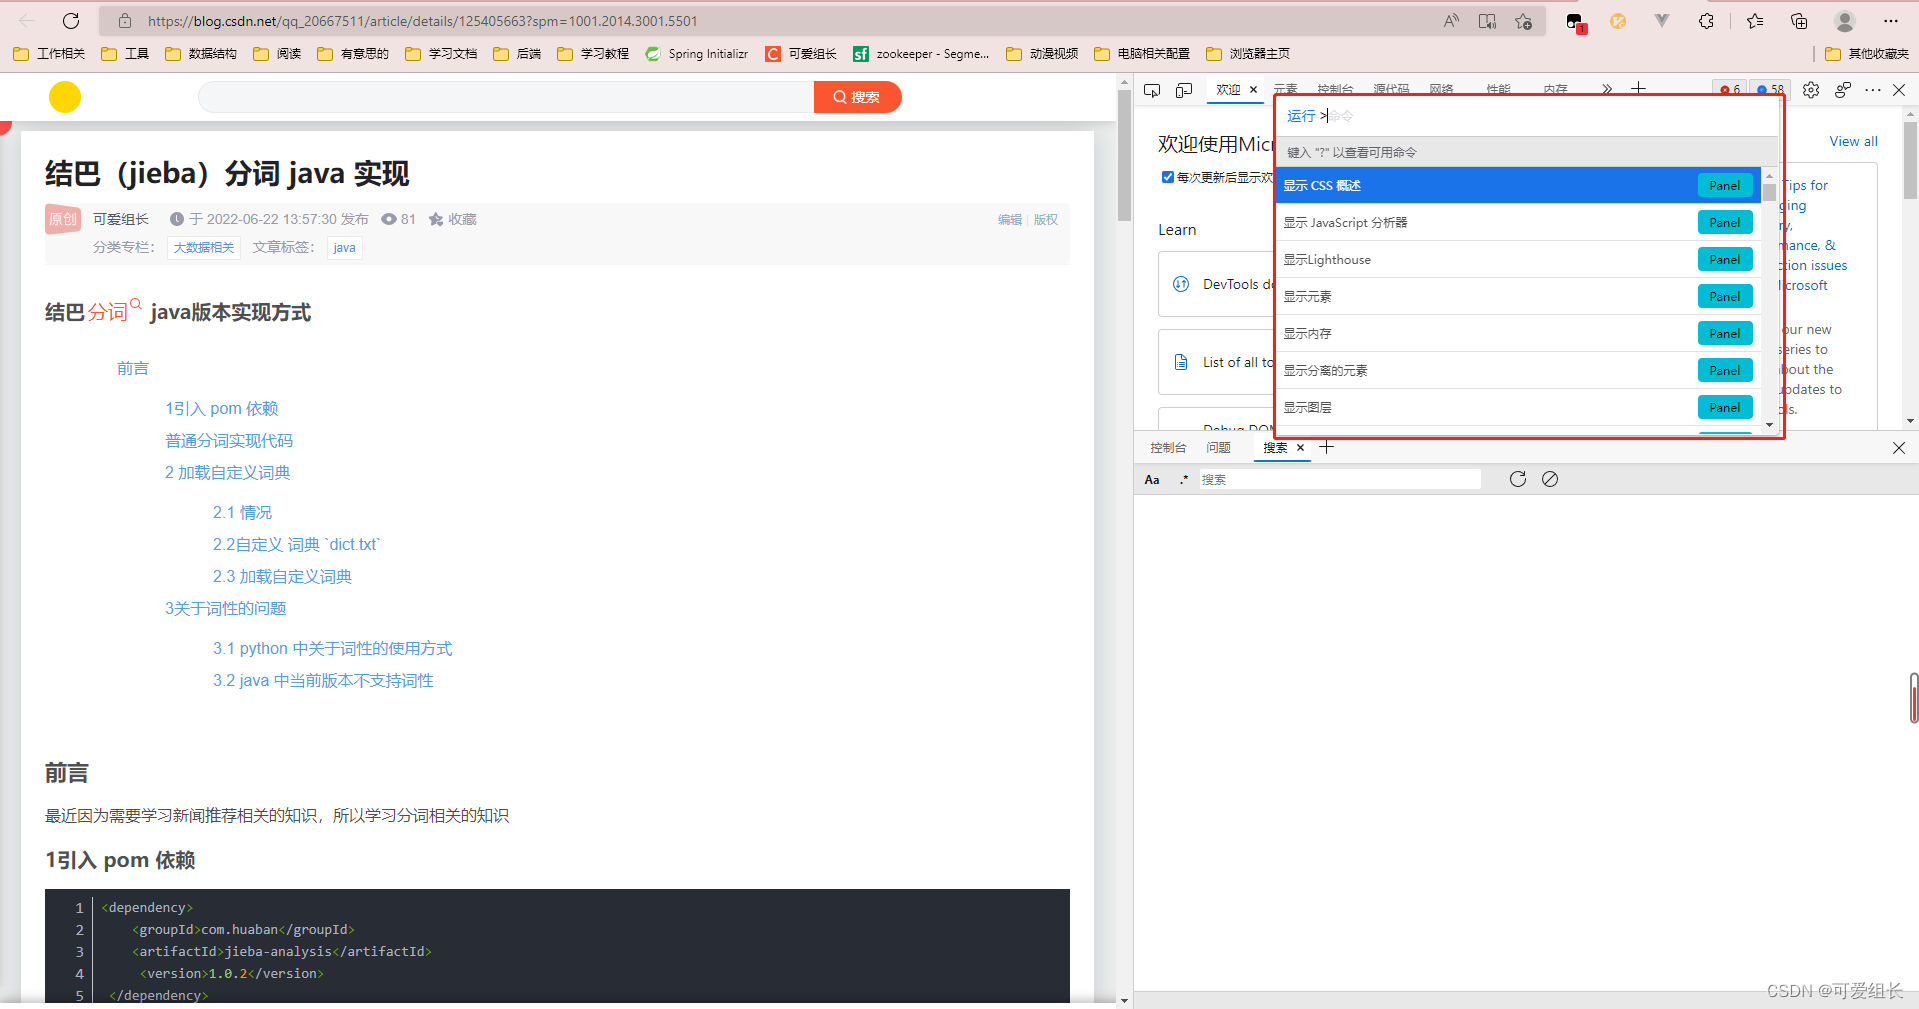
Task: Click the drawer 搜索 input field
Action: pos(1339,480)
